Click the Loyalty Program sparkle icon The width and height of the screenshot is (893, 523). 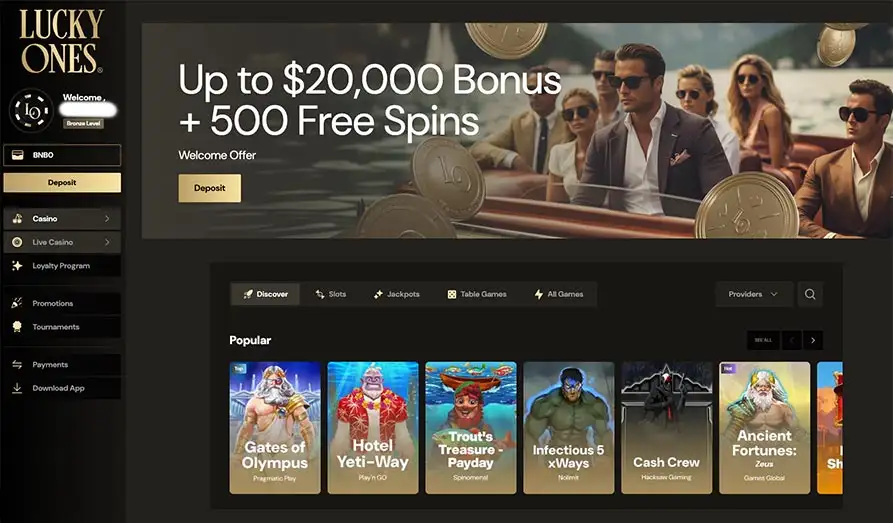[x=17, y=265]
